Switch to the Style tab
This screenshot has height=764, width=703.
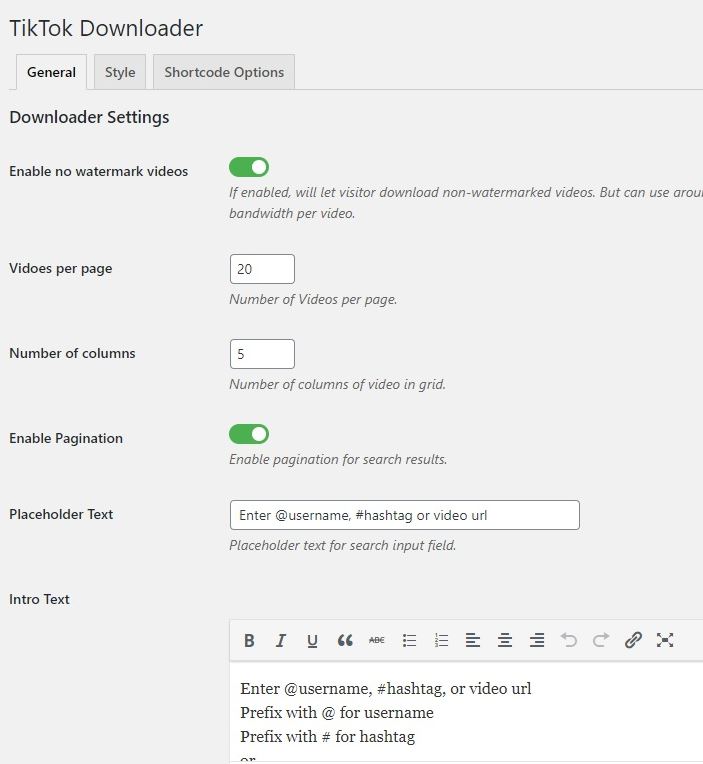tap(120, 72)
